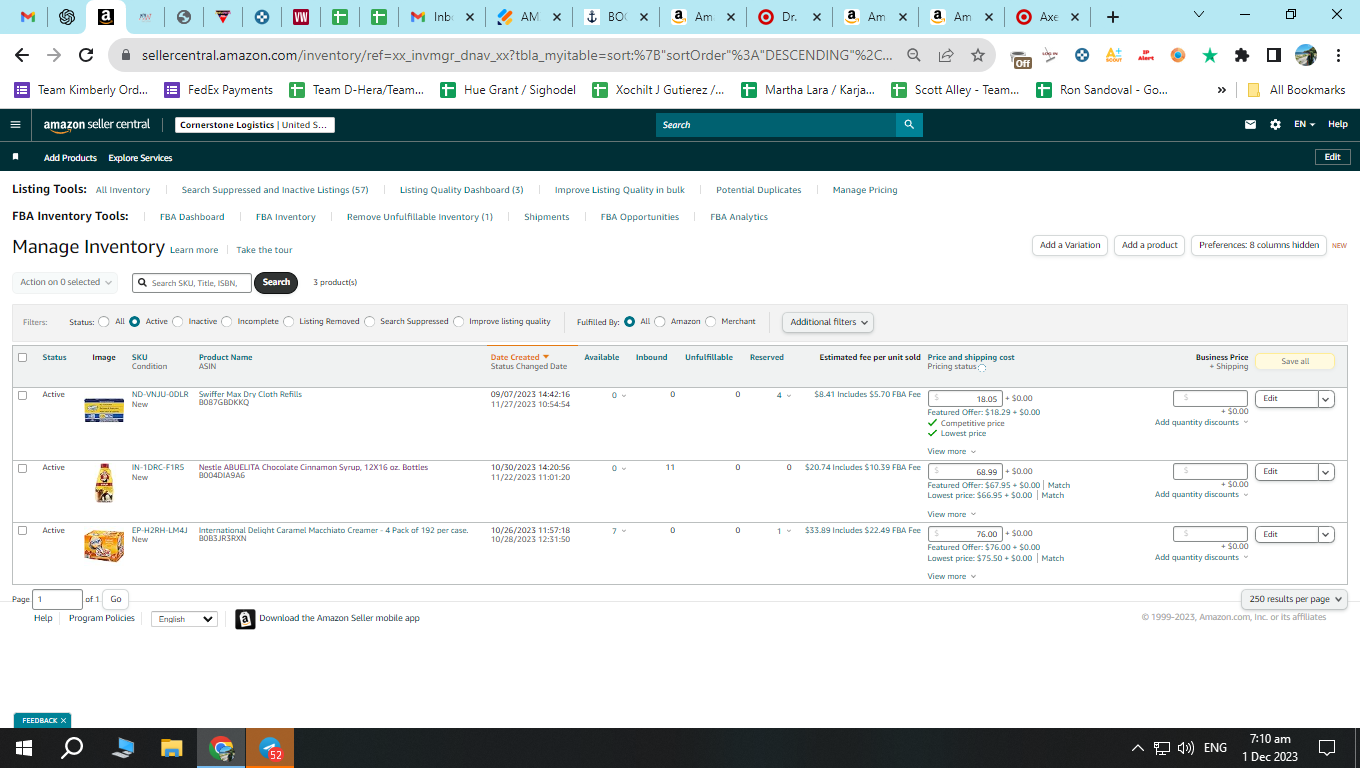Click the Amazon Seller Central logo
This screenshot has height=768, width=1360.
pyautogui.click(x=97, y=125)
